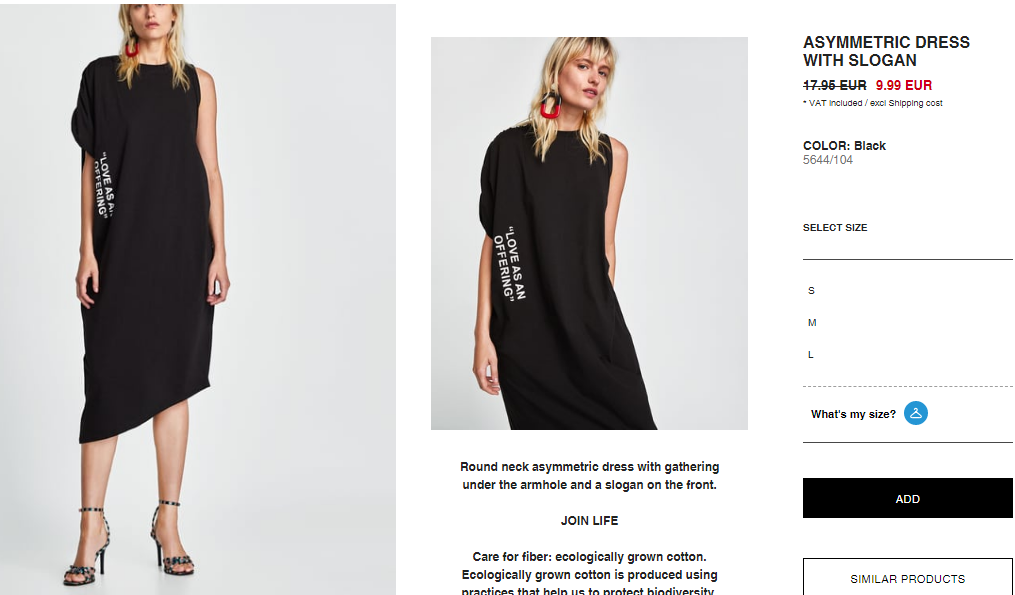Image resolution: width=1015 pixels, height=595 pixels.
Task: Click the Round neck asymmetric dress description
Action: (589, 476)
